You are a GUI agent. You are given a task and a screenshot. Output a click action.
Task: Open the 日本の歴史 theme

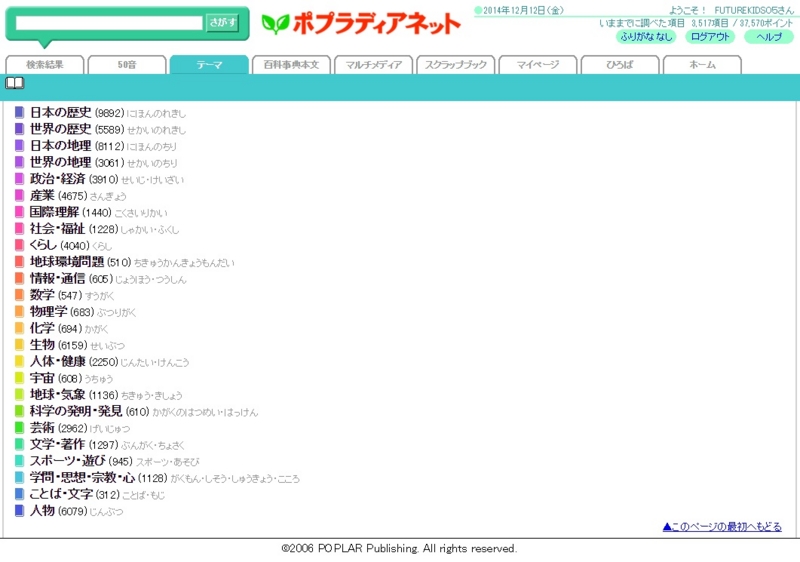point(61,112)
